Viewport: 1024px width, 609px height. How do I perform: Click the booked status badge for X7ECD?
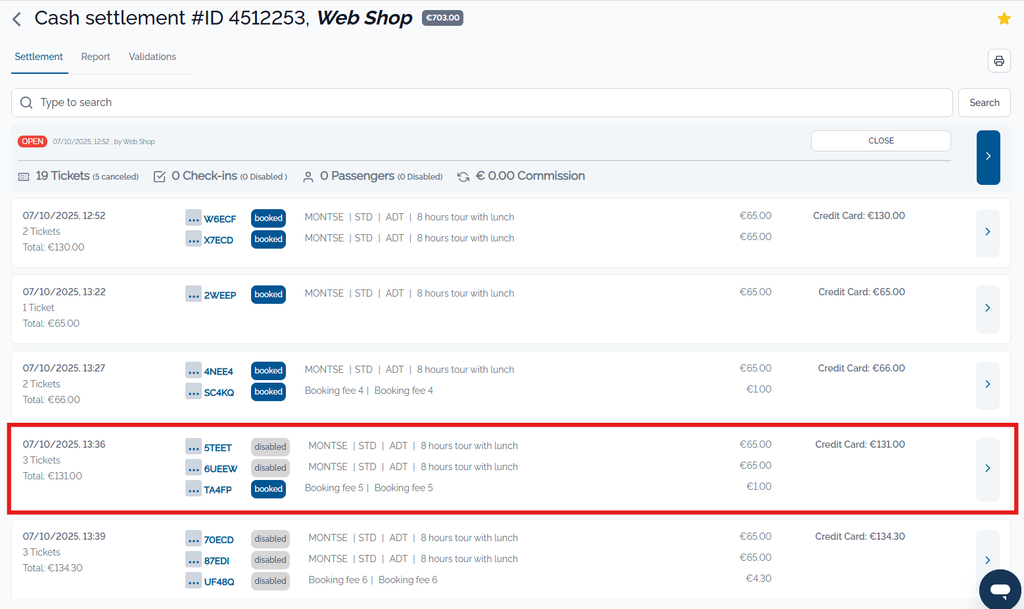pyautogui.click(x=268, y=239)
